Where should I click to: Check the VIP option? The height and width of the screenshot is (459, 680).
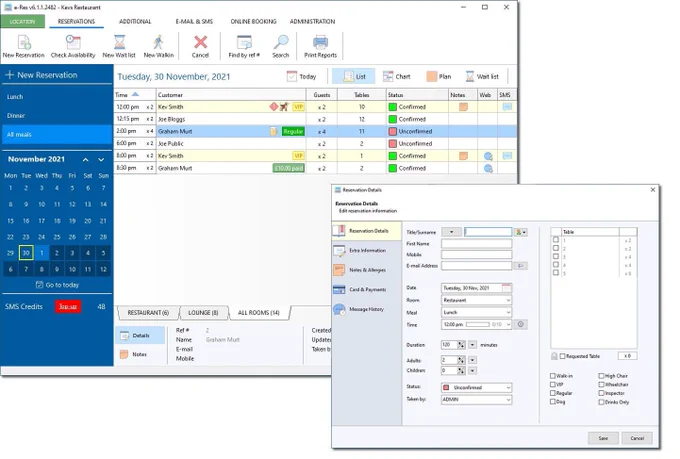point(552,384)
